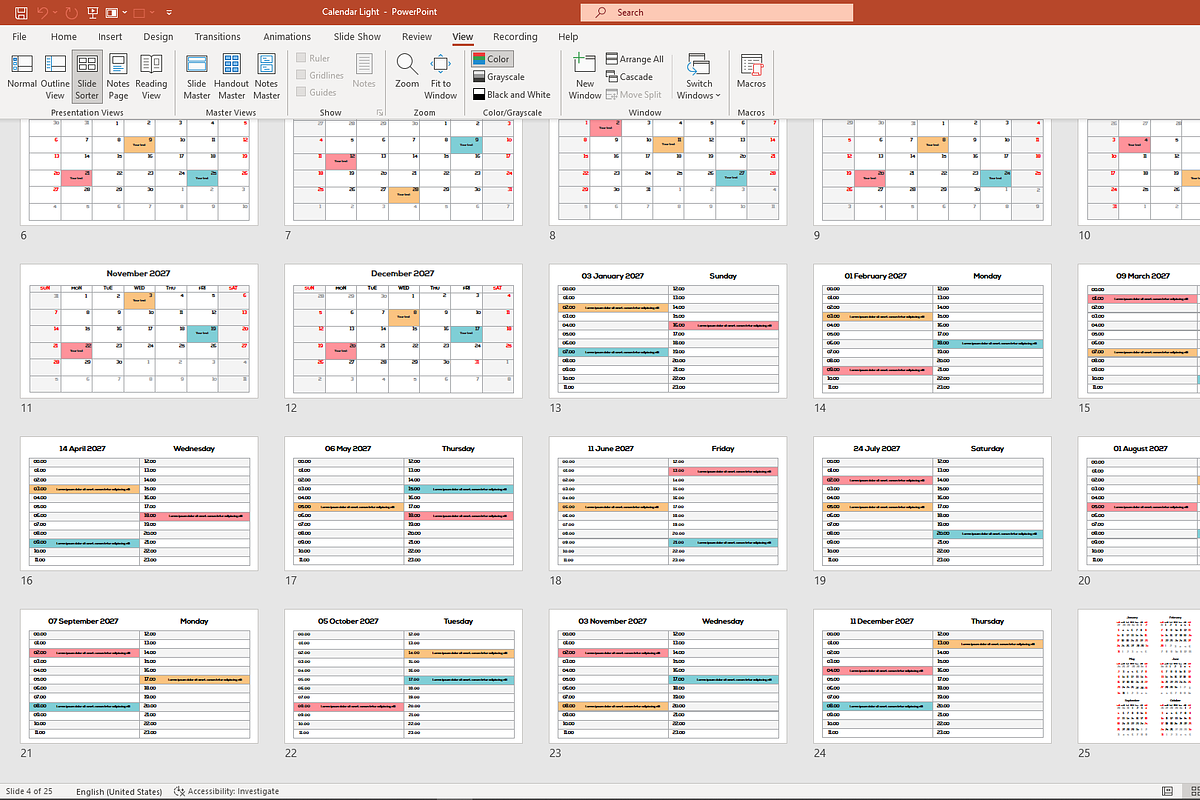Viewport: 1200px width, 800px height.
Task: Select the 07 September 2027 Monday slide
Action: click(x=139, y=677)
